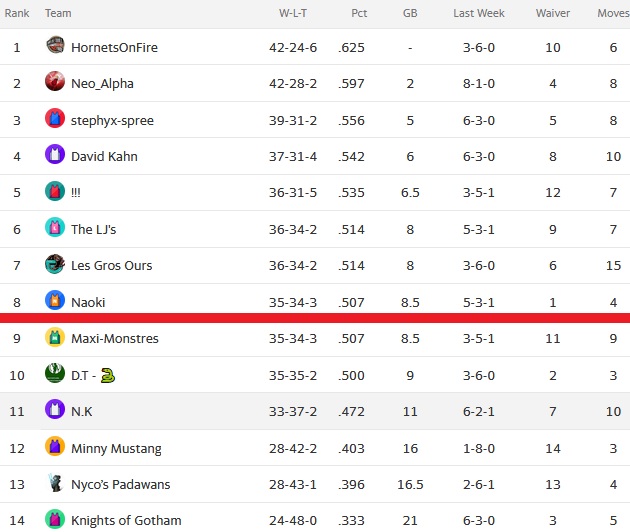Open the Les Gros Ours bear logo

click(55, 264)
